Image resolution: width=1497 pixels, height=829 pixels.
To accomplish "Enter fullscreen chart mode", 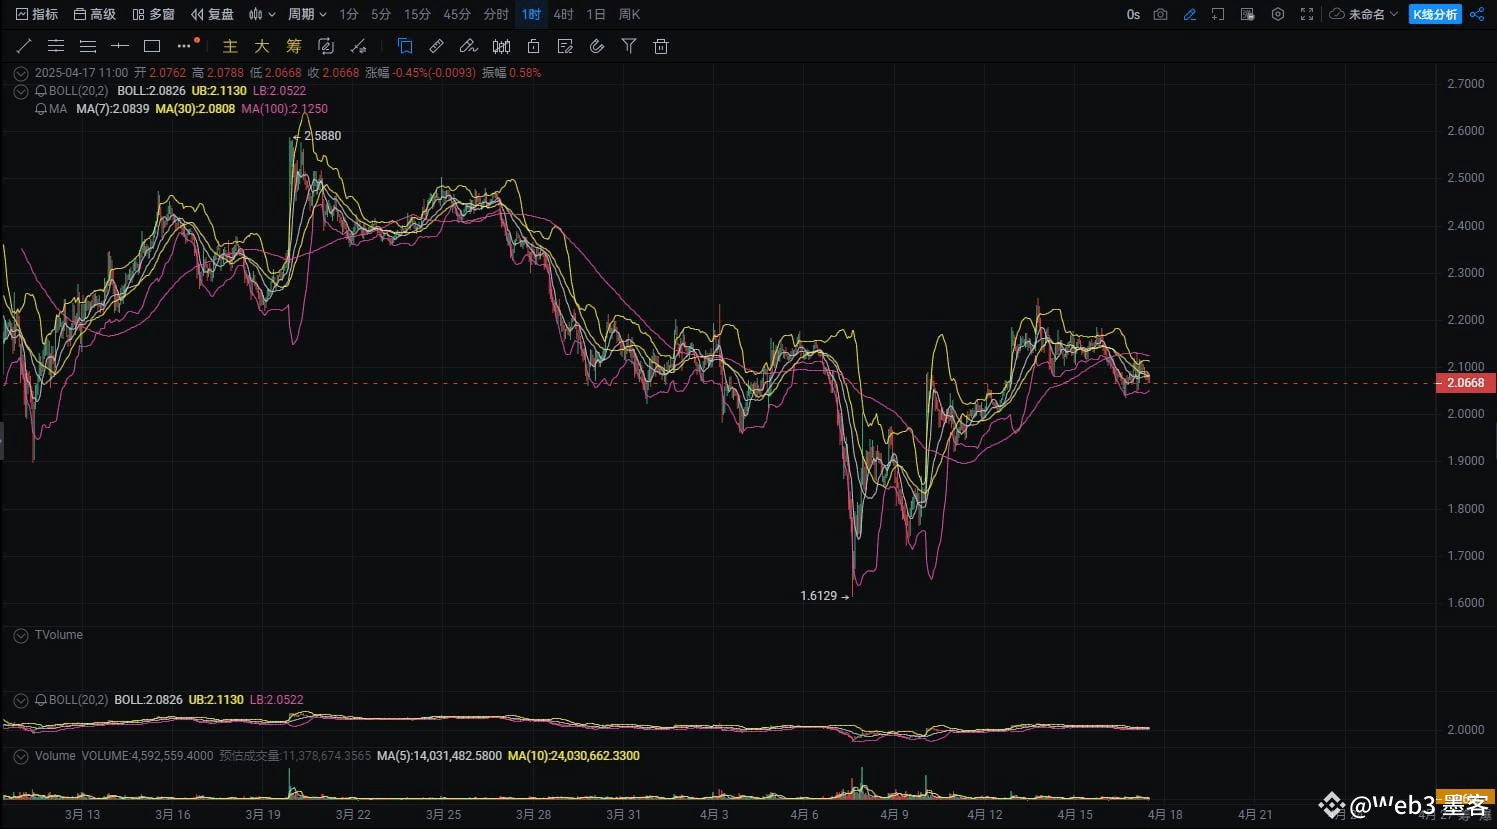I will tap(1307, 14).
